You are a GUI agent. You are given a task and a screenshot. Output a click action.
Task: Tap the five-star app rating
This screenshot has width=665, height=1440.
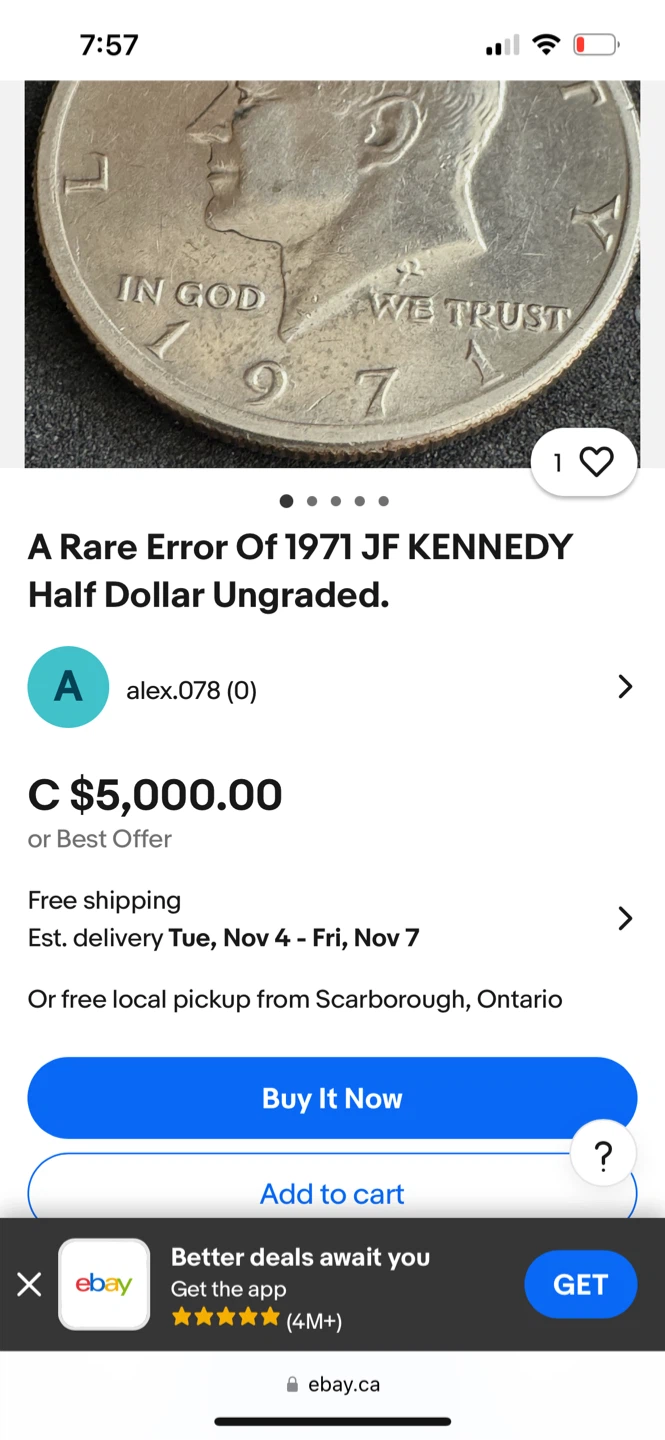click(226, 1317)
